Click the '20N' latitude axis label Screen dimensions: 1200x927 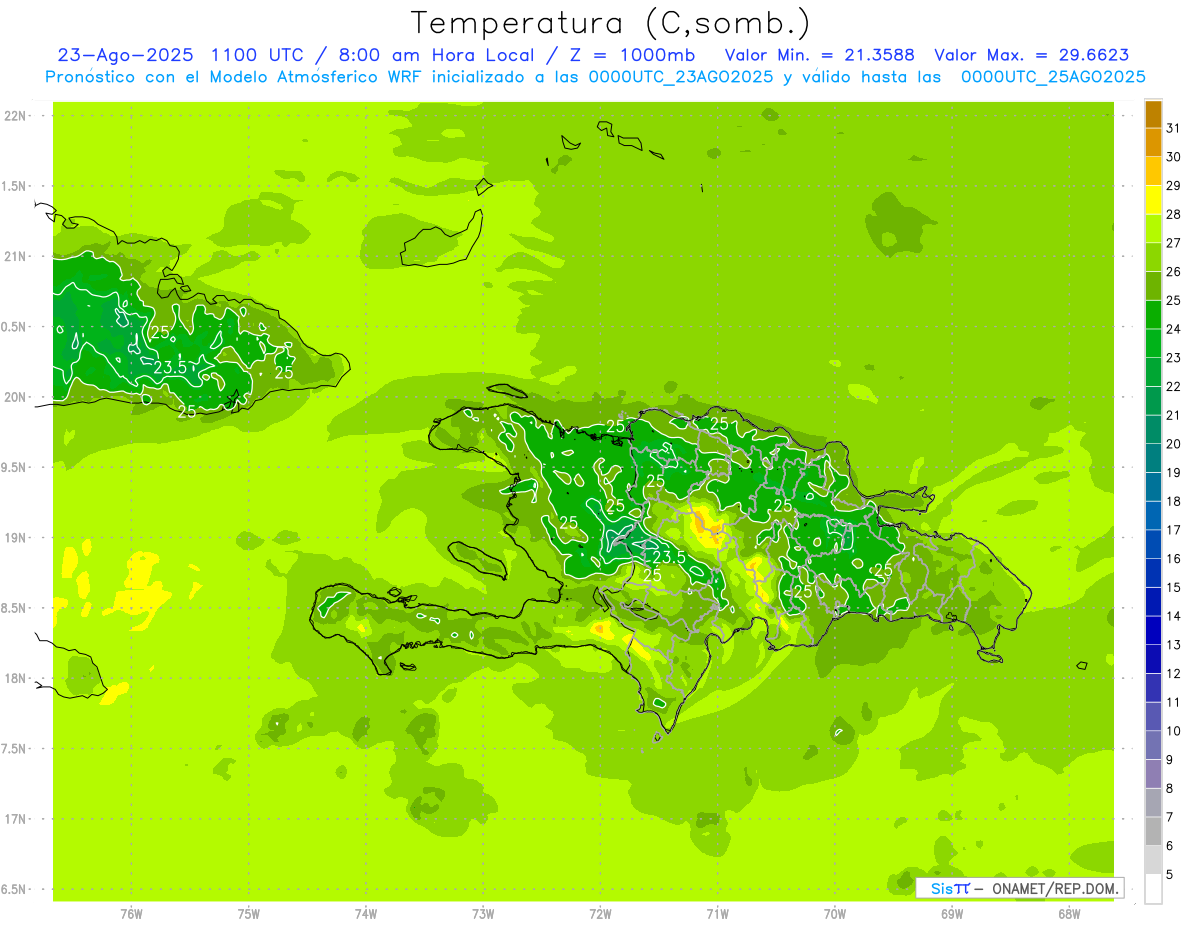coord(16,397)
